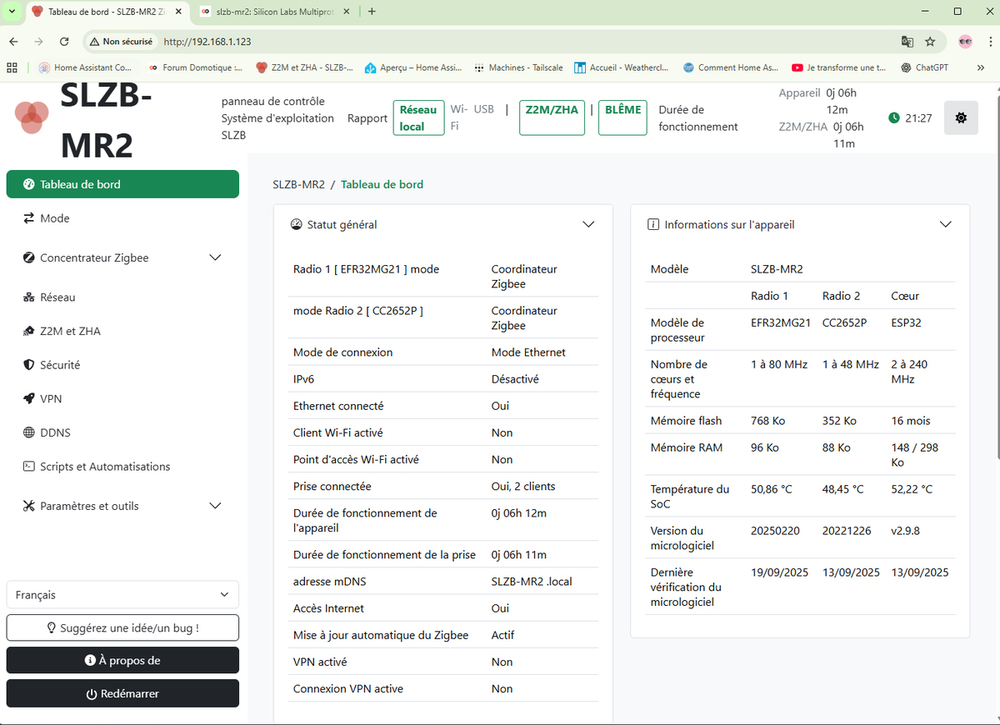Image resolution: width=1000 pixels, height=725 pixels.
Task: Open the DDNS sidebar item
Action: point(122,432)
